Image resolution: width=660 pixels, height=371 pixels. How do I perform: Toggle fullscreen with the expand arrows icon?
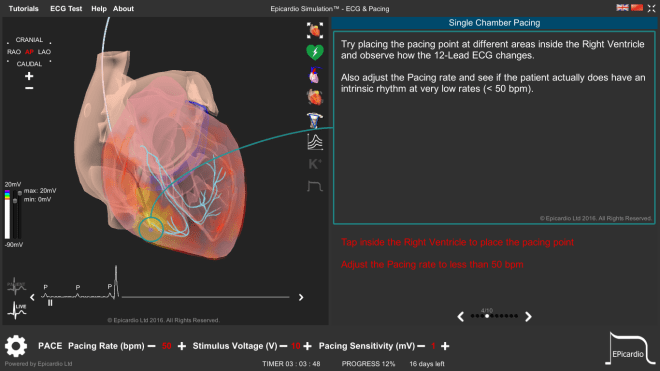click(652, 8)
